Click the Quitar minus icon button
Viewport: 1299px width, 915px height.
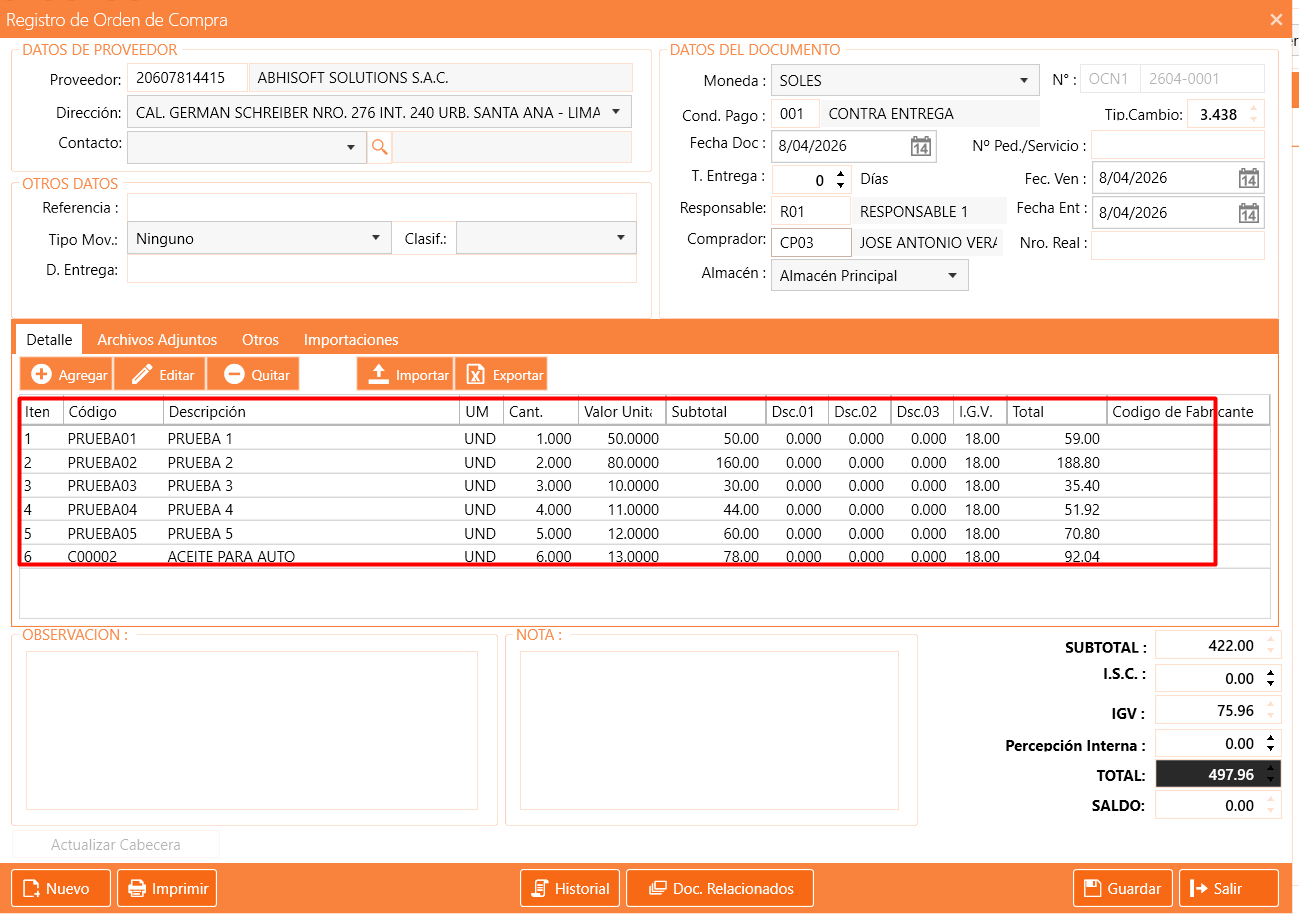(253, 374)
